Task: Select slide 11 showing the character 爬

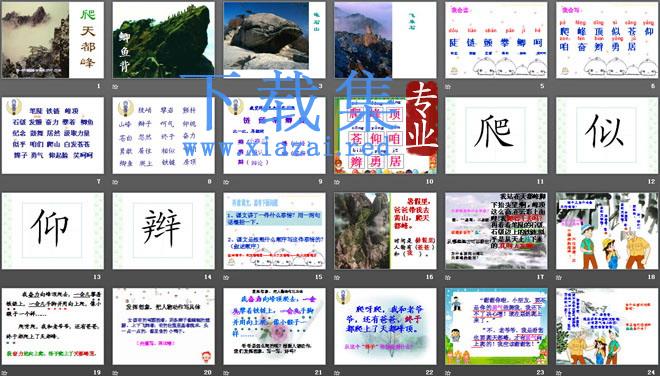Action: click(x=496, y=136)
